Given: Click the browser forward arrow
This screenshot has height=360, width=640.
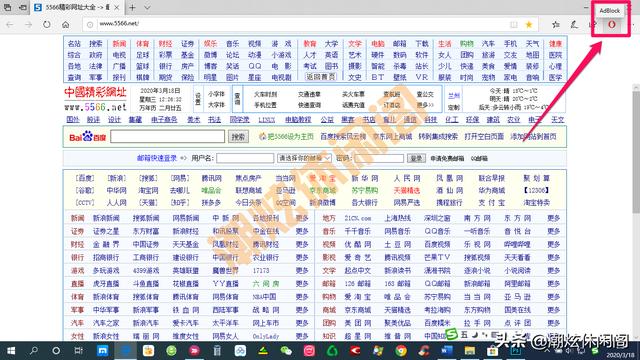Looking at the screenshot, I should pyautogui.click(x=28, y=24).
